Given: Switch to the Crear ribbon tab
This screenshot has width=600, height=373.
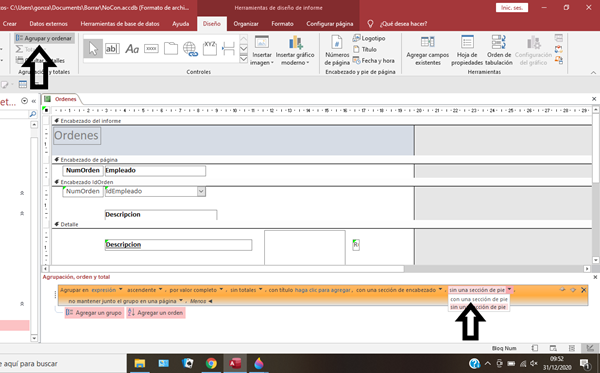Looking at the screenshot, I should click(10, 24).
